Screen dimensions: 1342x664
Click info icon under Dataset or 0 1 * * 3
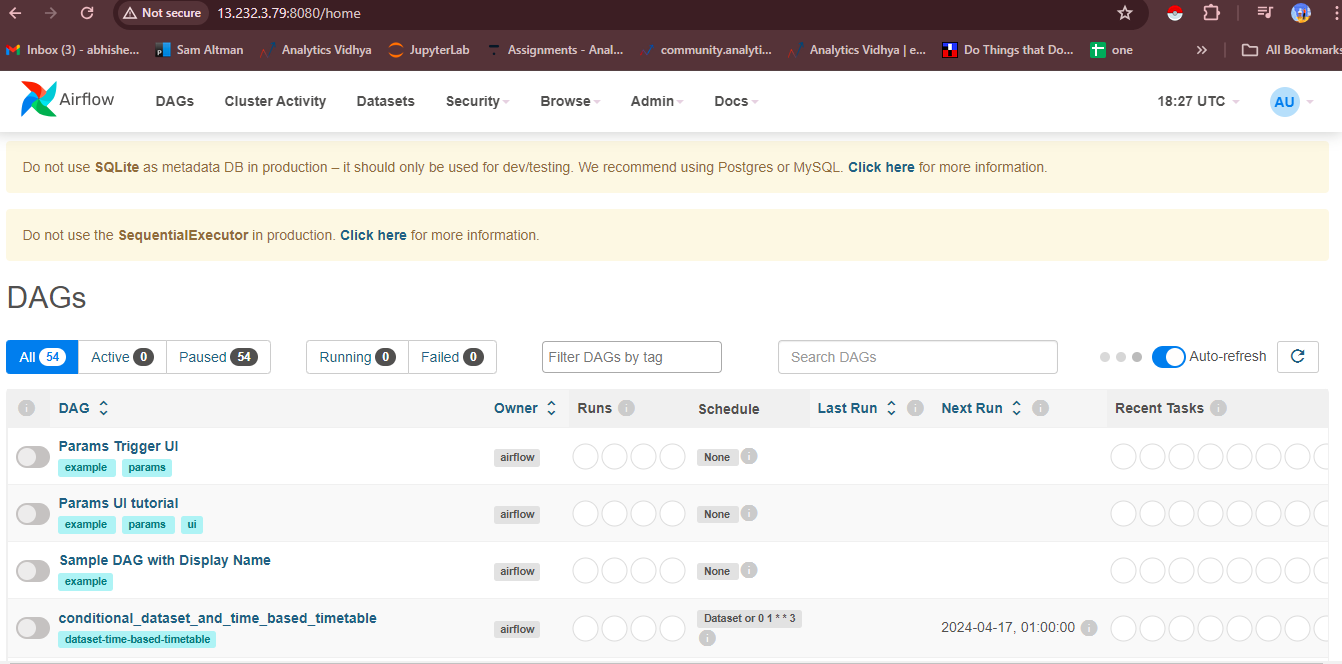coord(707,637)
